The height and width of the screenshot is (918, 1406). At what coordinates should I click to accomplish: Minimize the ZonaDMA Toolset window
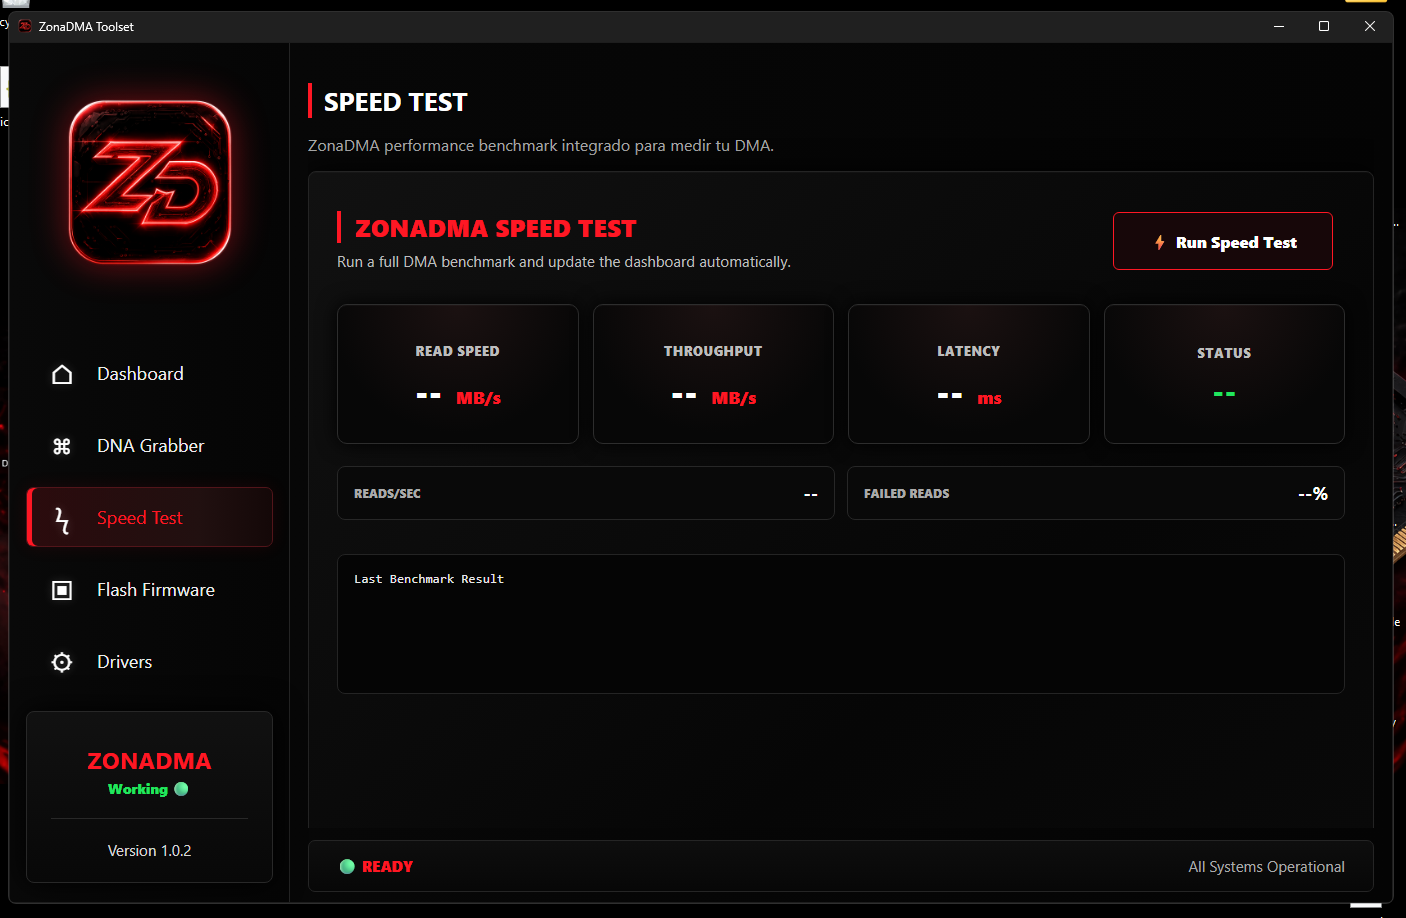[1278, 27]
